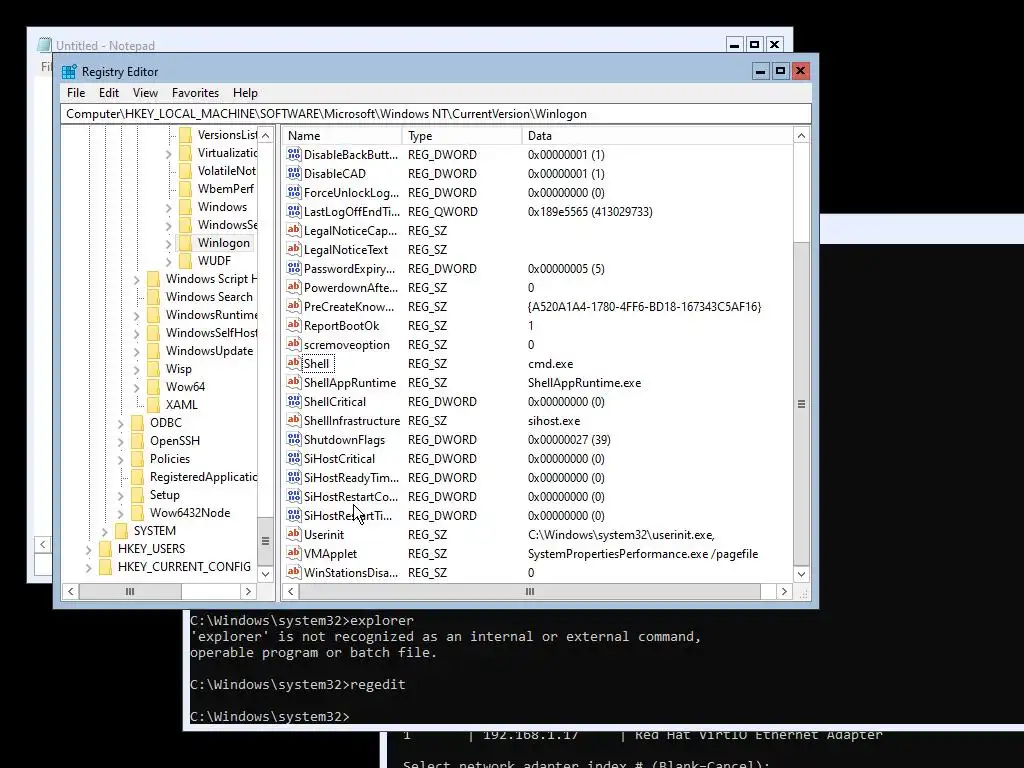The image size is (1024, 768).
Task: Select the PasswordExpiryWarning value icon
Action: (x=294, y=268)
